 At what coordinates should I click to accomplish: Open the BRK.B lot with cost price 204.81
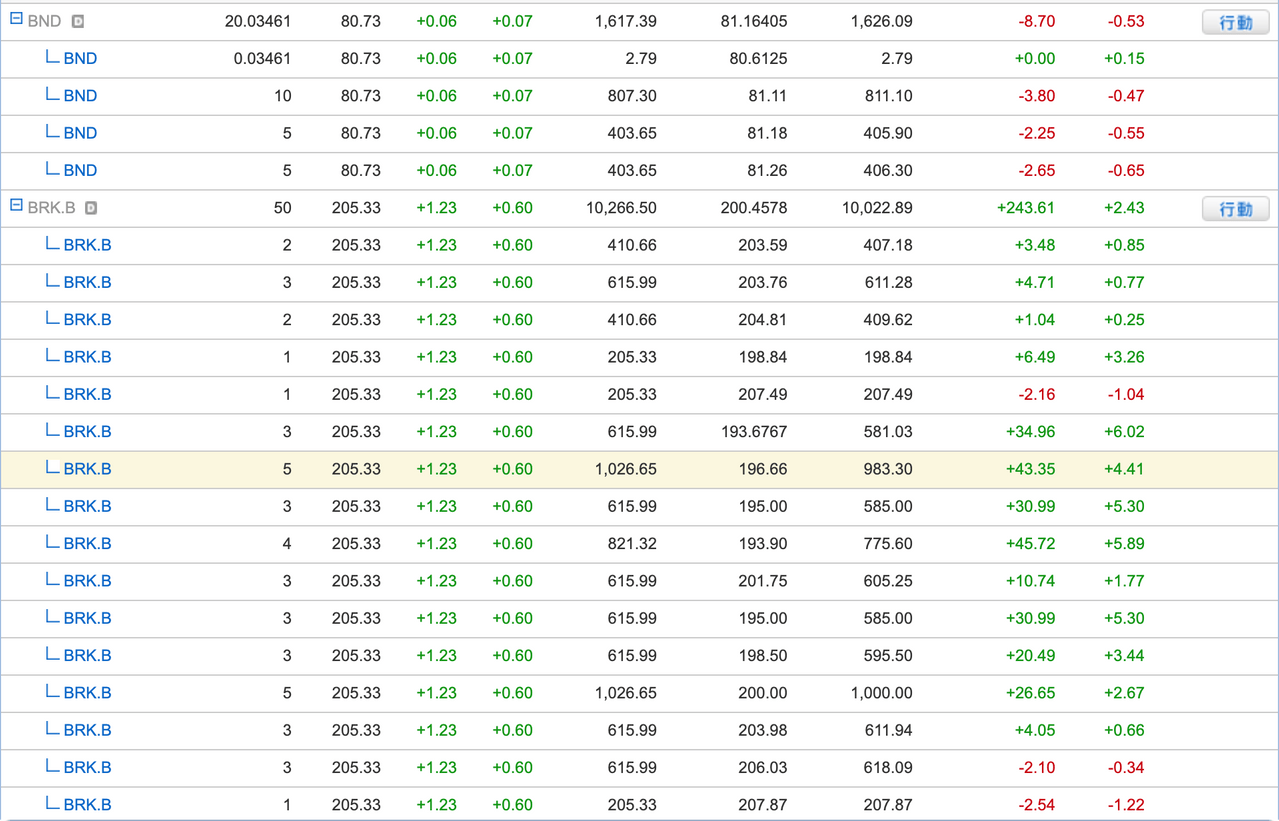click(x=87, y=320)
